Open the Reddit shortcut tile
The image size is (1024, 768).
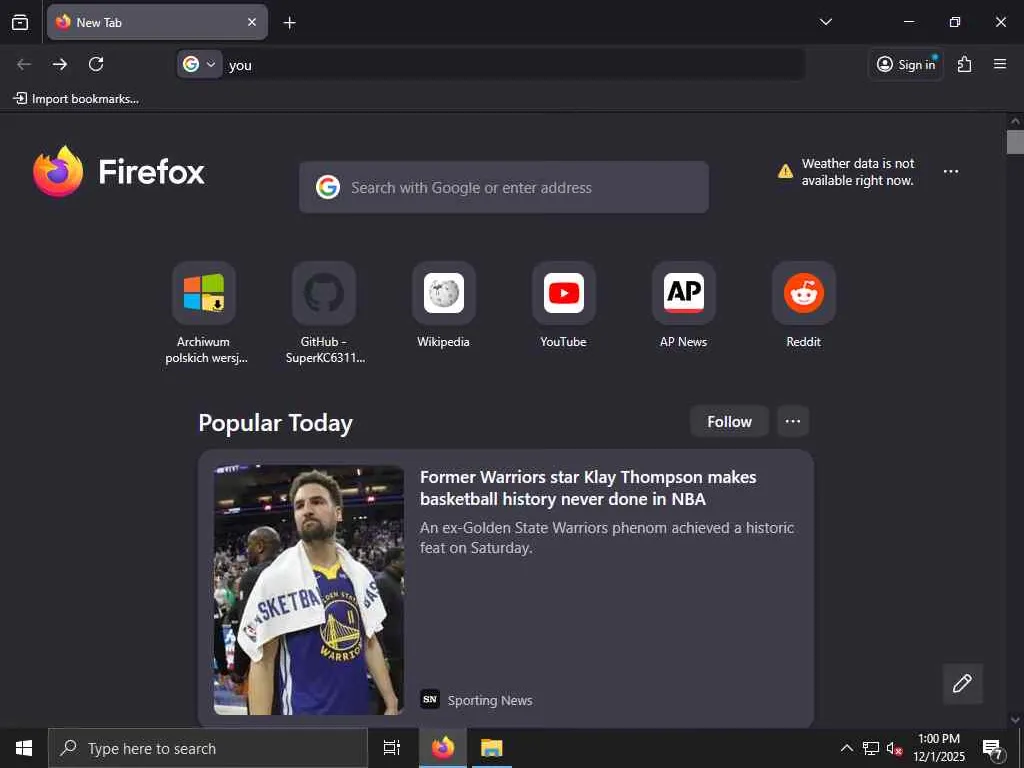coord(804,305)
